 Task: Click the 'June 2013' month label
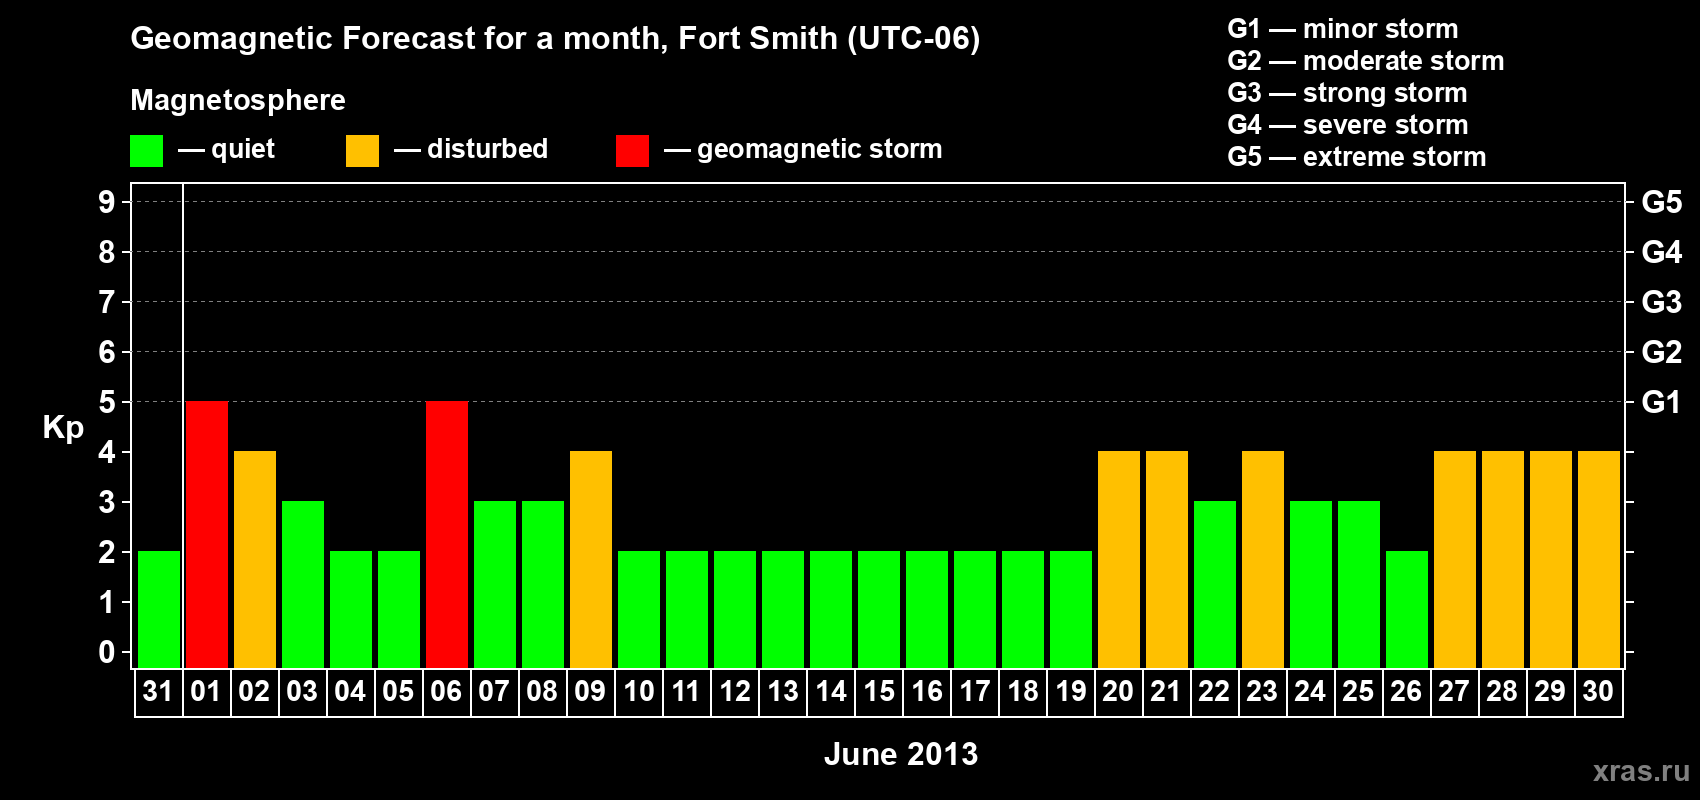(x=901, y=754)
